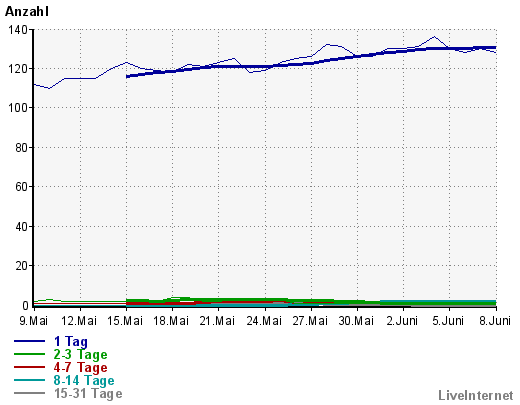
Task: Click the '1 Tag' legend label
Action: [x=71, y=342]
